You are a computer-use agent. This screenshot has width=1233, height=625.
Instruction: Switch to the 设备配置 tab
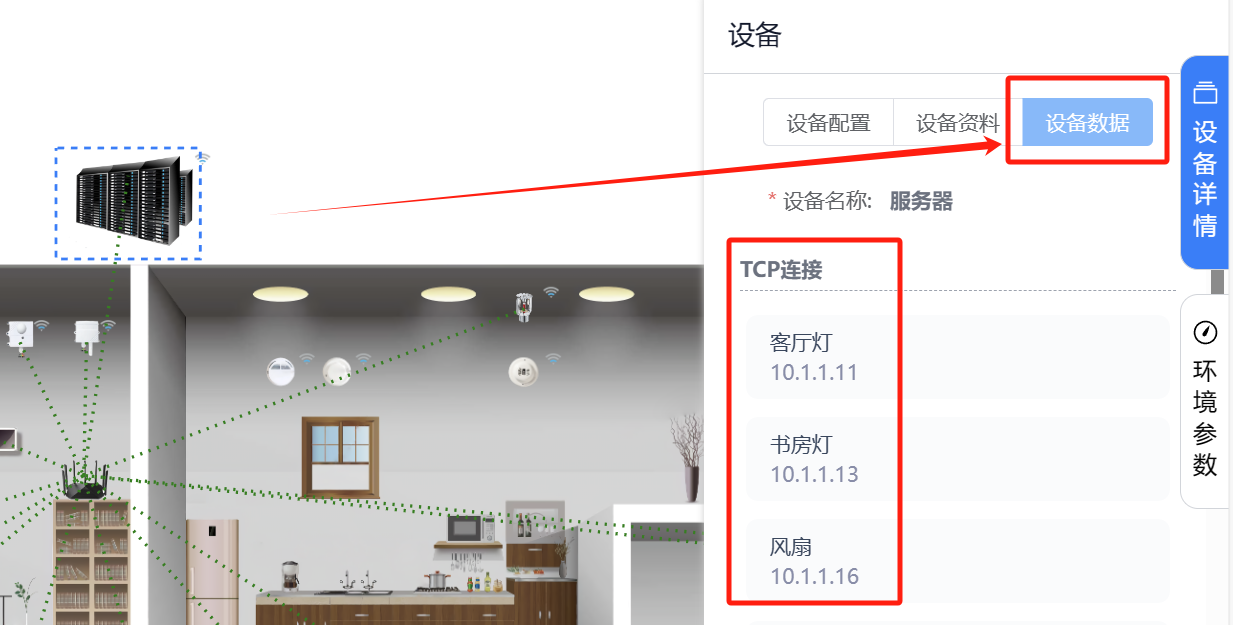tap(828, 123)
